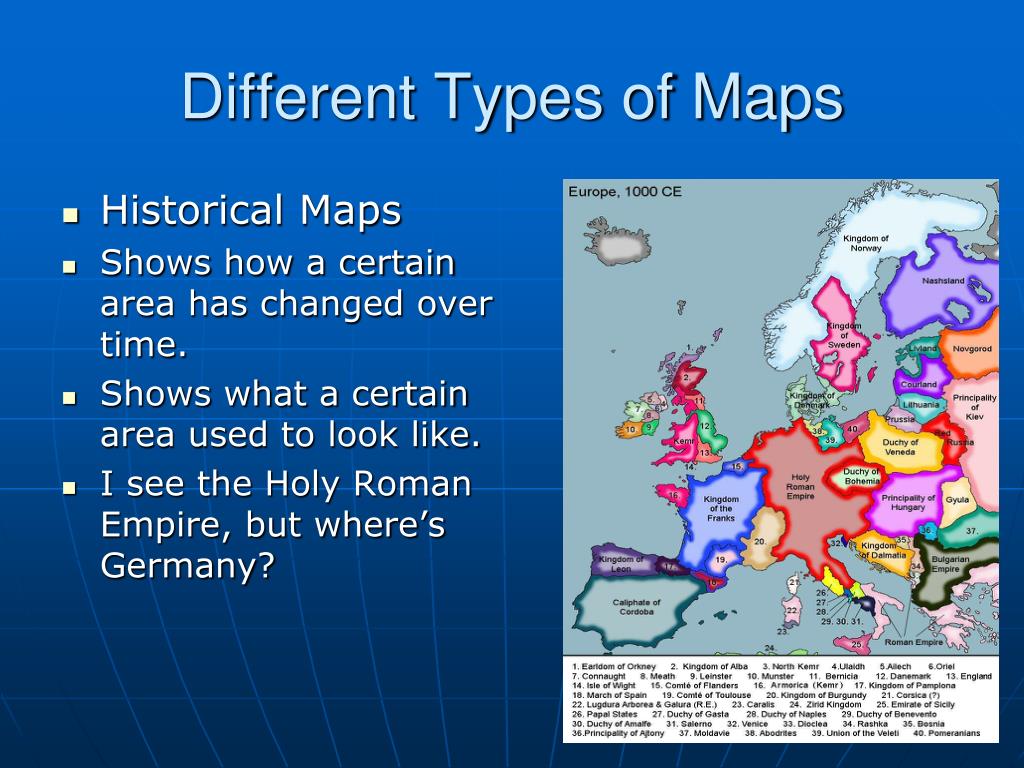Screen dimensions: 1024x768
Task: Select legend entry "13. England"
Action: (969, 676)
